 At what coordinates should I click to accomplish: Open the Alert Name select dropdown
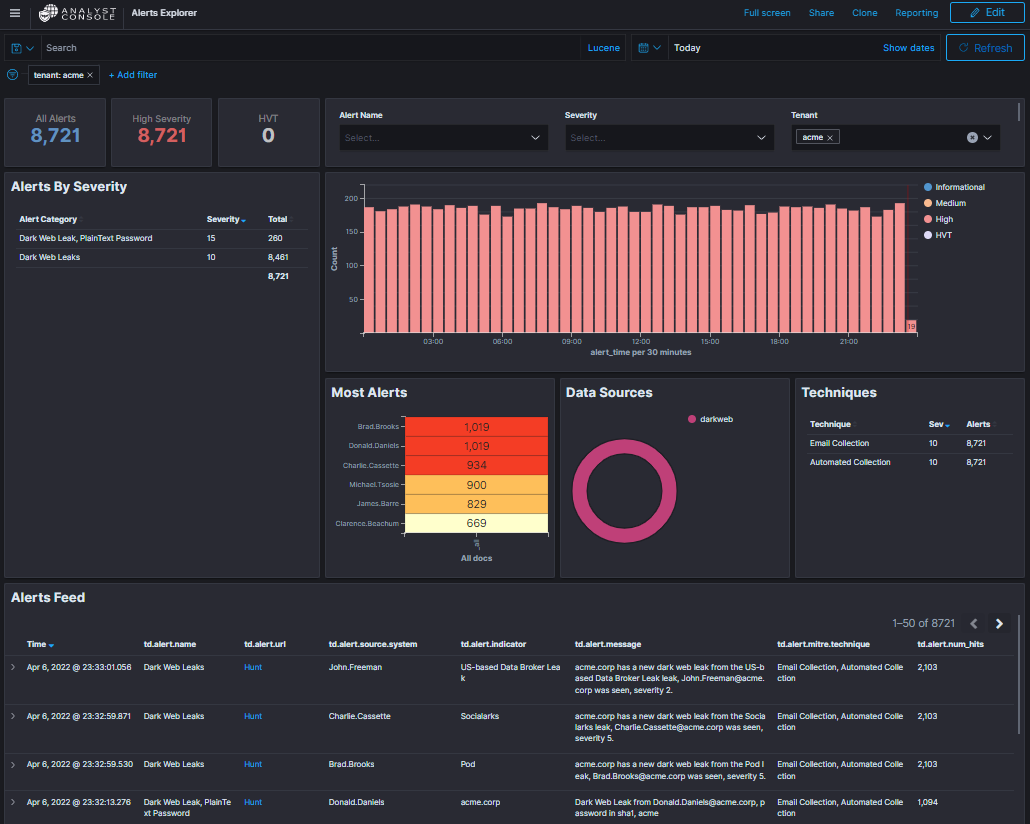[443, 137]
